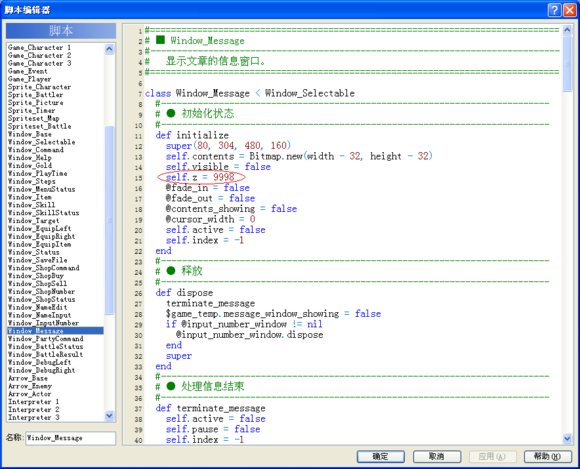Select the script list scrollbar thumb

click(x=109, y=220)
